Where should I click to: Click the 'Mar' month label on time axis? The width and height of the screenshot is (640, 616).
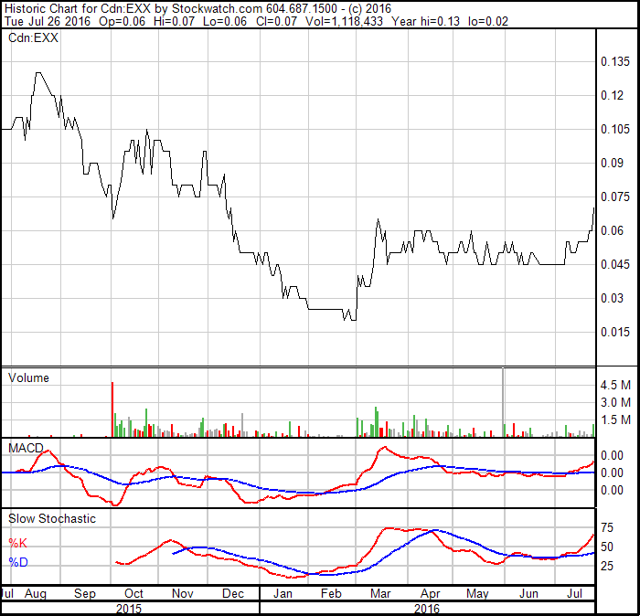[380, 594]
